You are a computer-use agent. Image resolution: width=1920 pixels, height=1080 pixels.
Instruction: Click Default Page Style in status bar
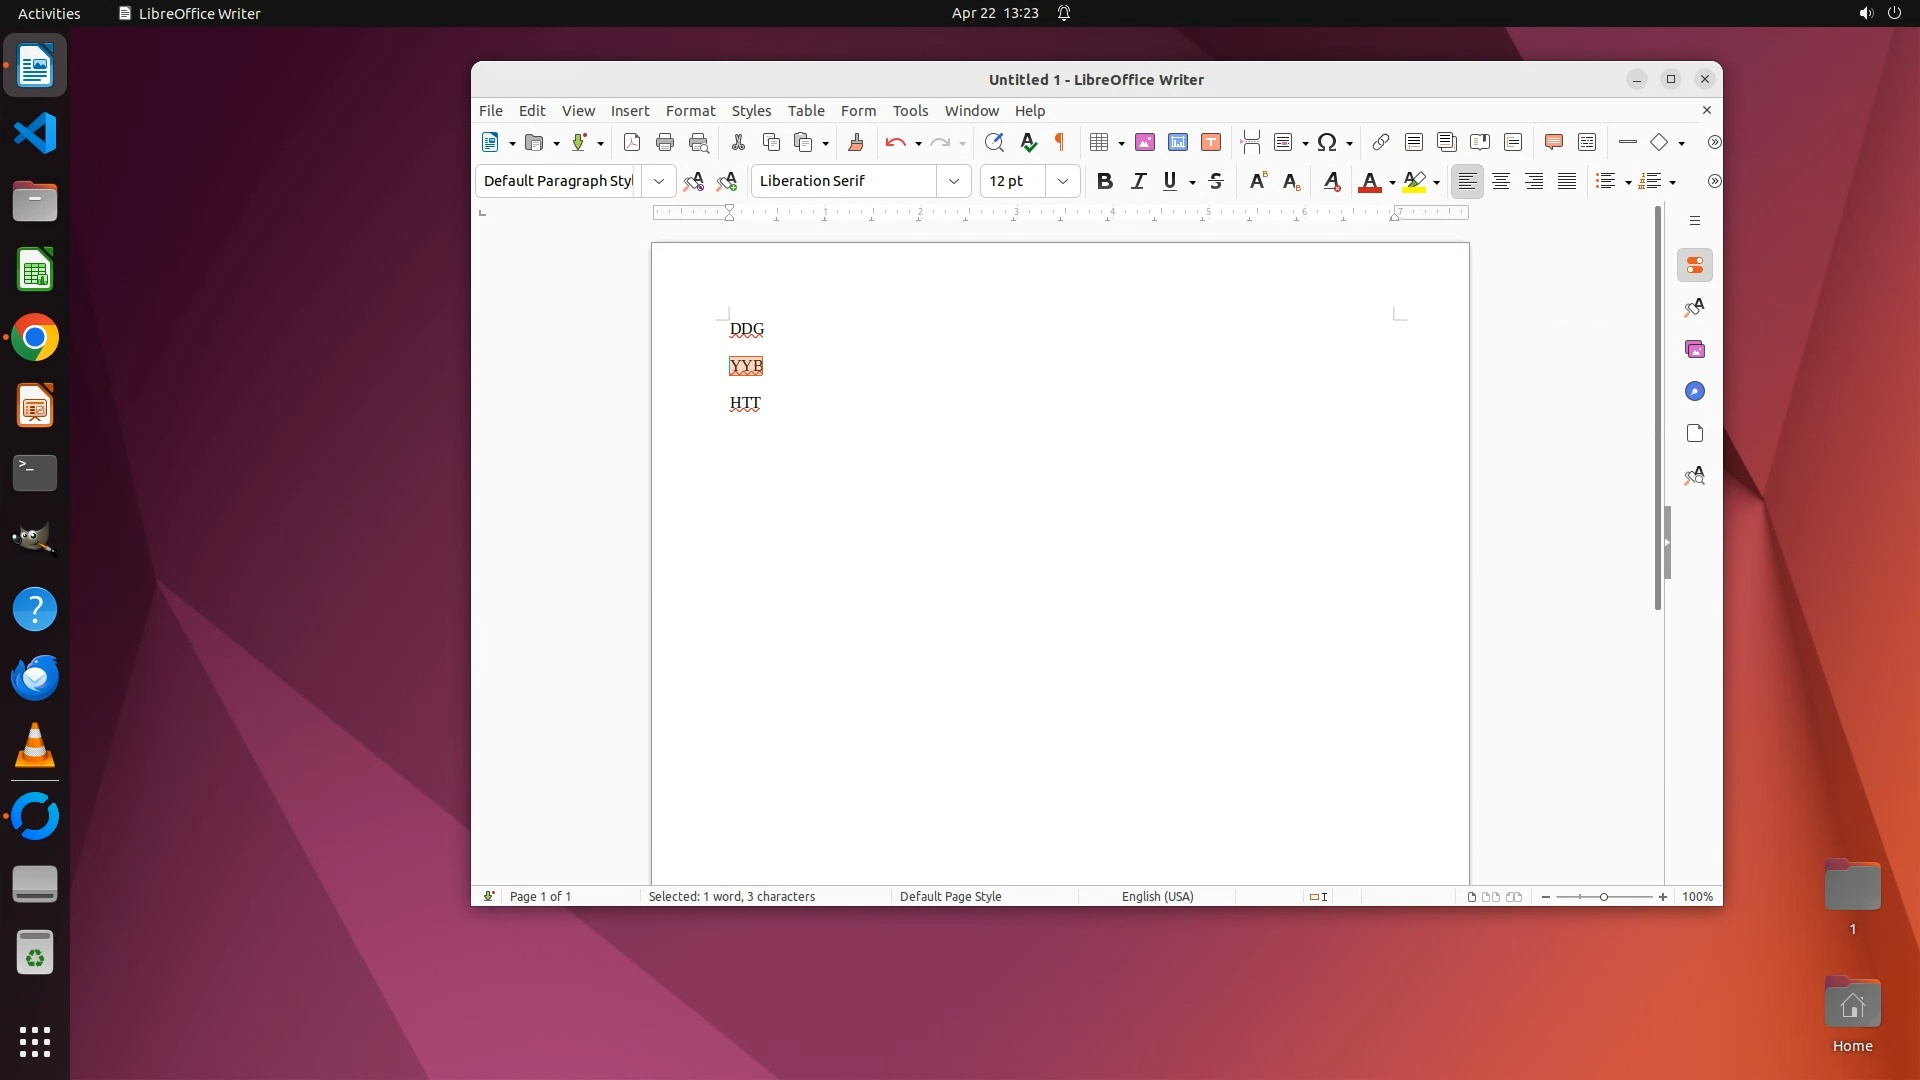950,896
